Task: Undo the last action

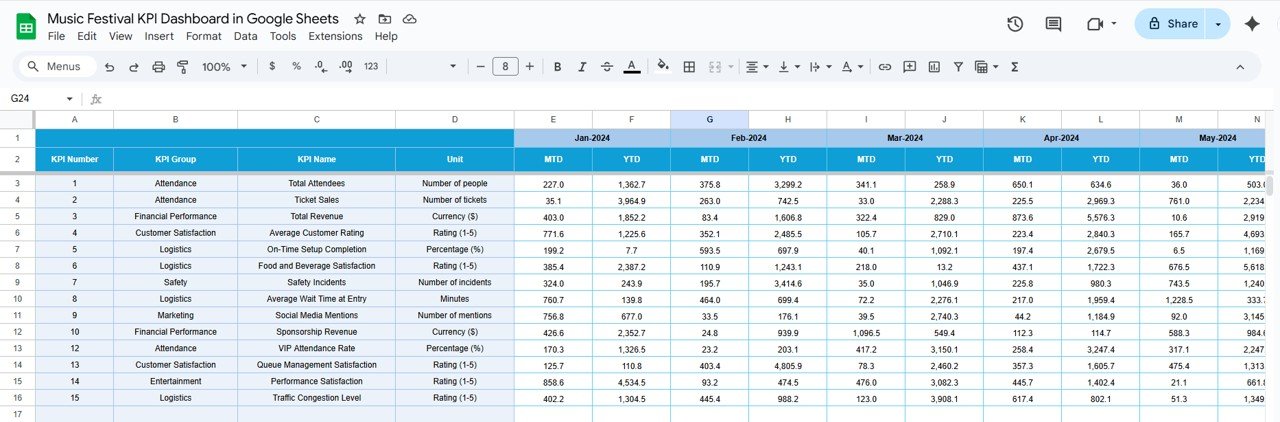Action: [108, 67]
